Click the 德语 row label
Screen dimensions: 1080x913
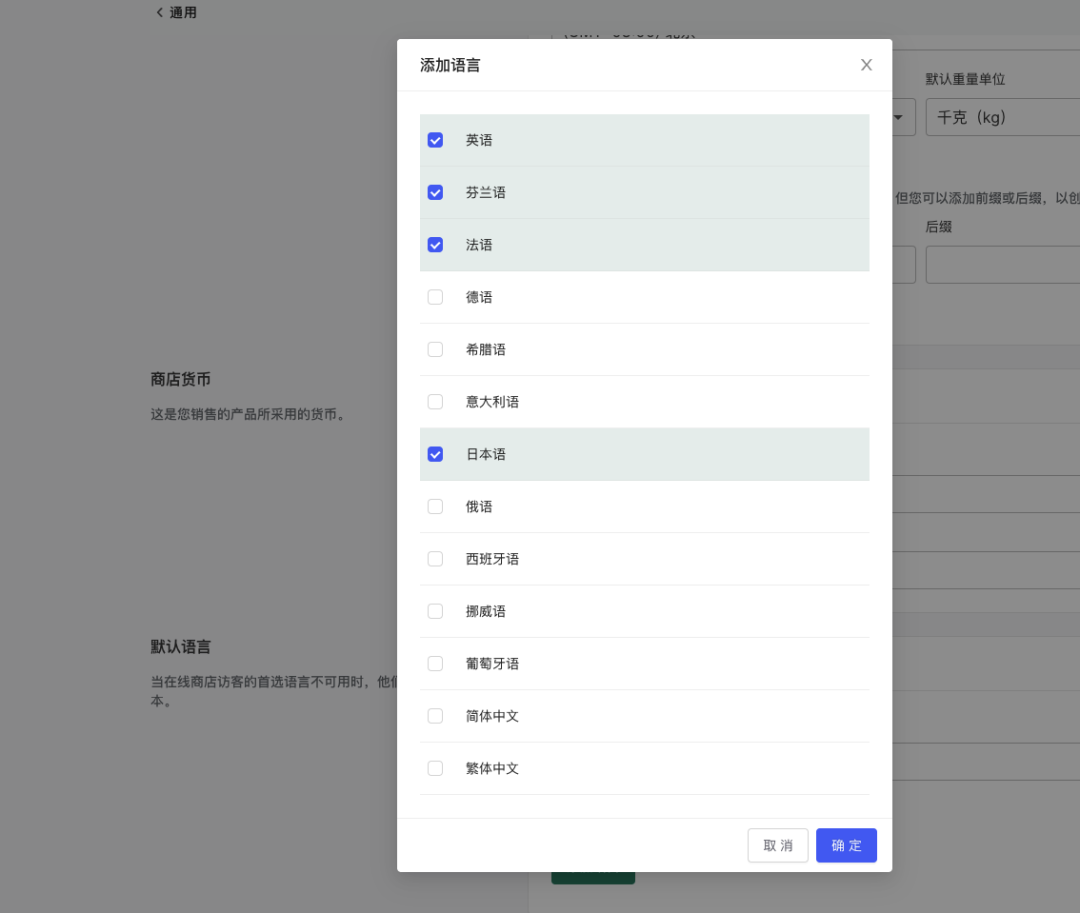tap(479, 297)
